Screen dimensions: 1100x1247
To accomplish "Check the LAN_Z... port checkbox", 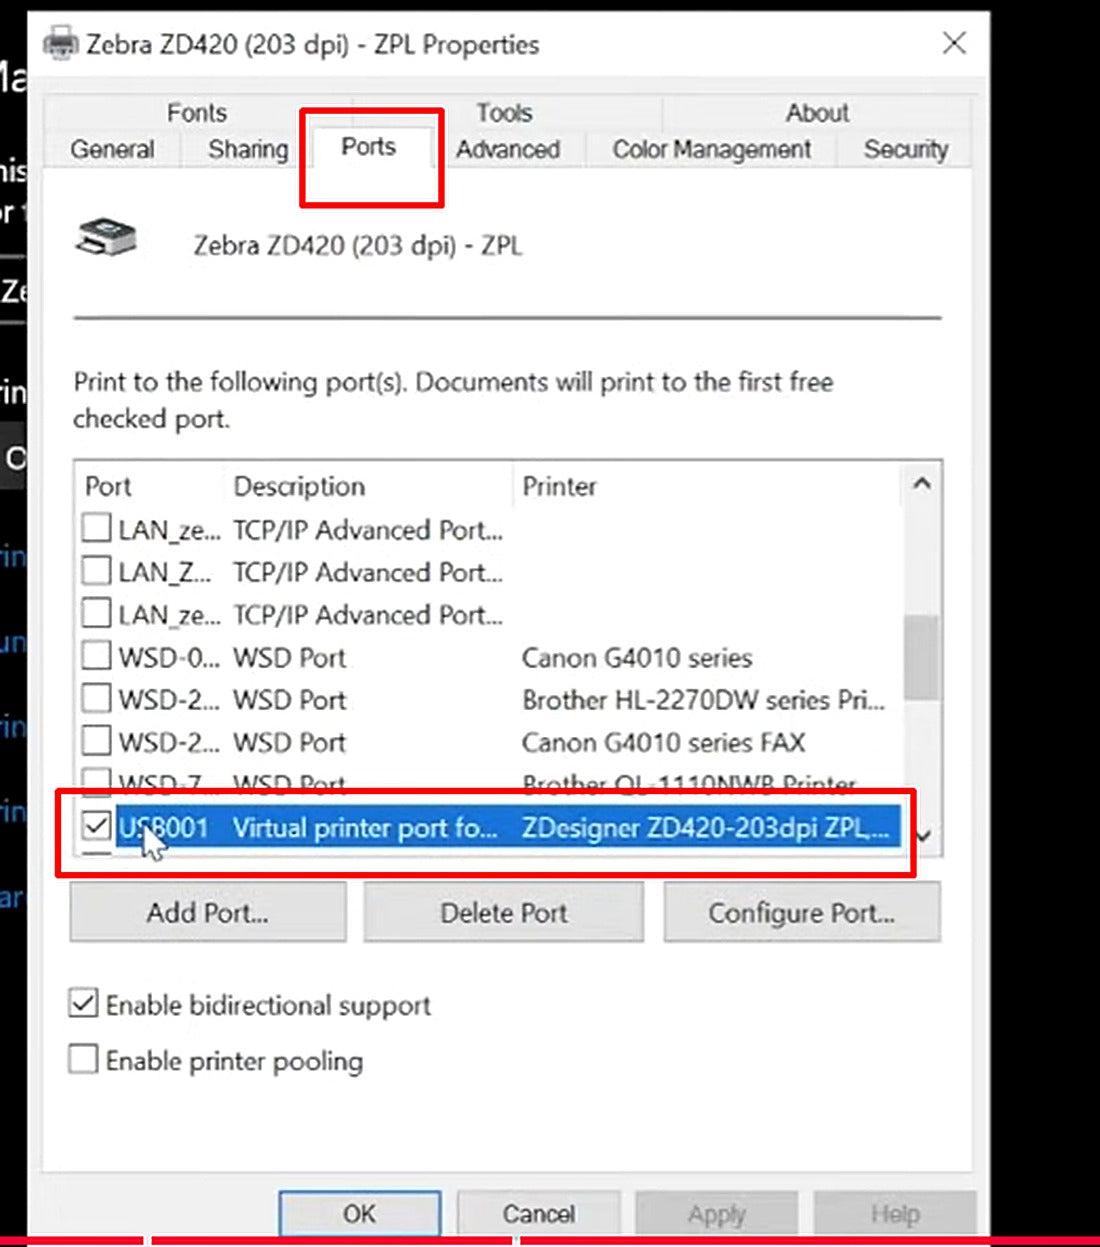I will click(96, 570).
